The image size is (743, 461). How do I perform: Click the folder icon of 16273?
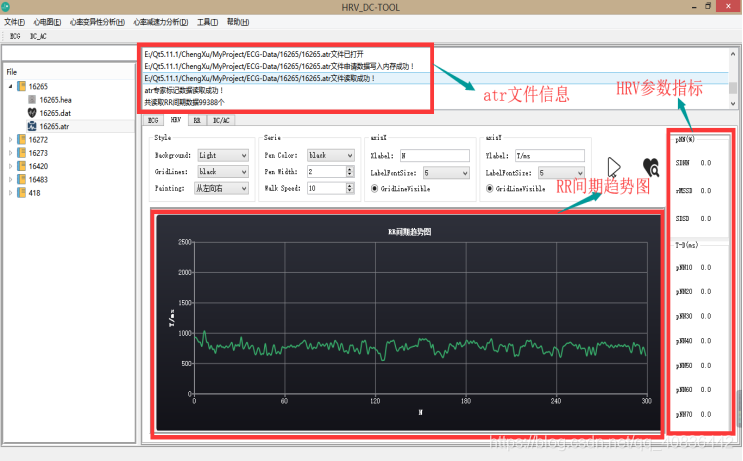point(21,153)
